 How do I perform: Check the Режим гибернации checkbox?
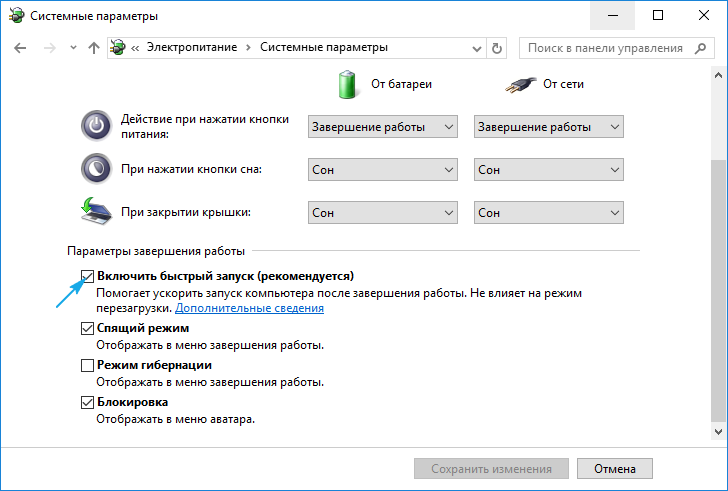tap(87, 365)
